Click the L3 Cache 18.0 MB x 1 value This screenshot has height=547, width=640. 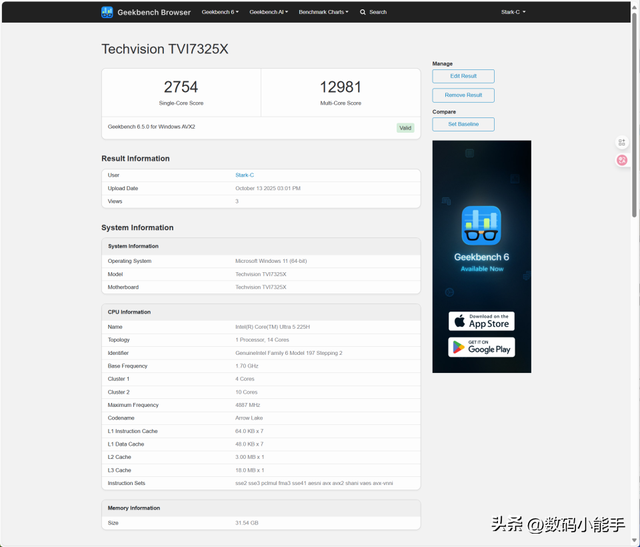pos(250,470)
